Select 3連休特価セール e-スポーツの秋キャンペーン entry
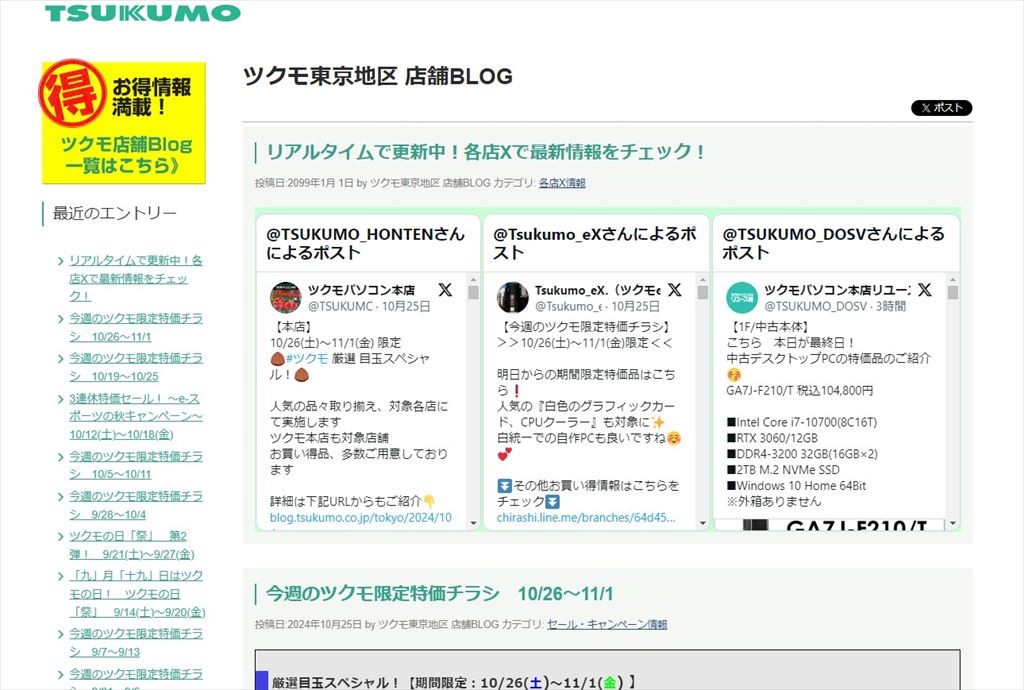The image size is (1024, 690). point(135,416)
